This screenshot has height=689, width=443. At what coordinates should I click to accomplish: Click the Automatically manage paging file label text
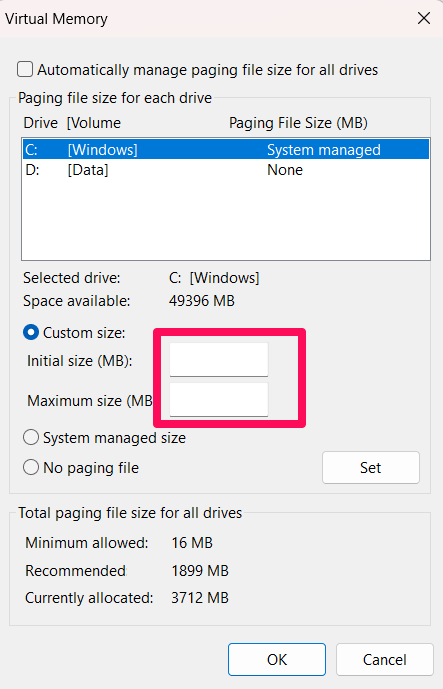click(207, 70)
